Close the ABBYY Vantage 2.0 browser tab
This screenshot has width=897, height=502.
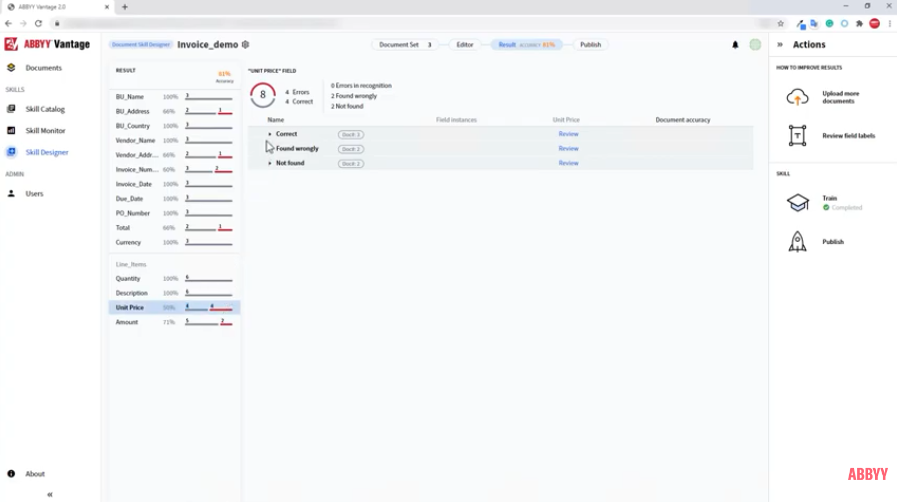pos(106,7)
